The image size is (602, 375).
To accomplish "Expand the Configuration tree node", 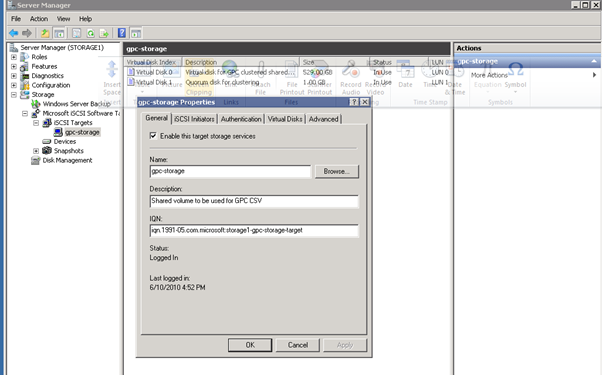I will [x=14, y=85].
